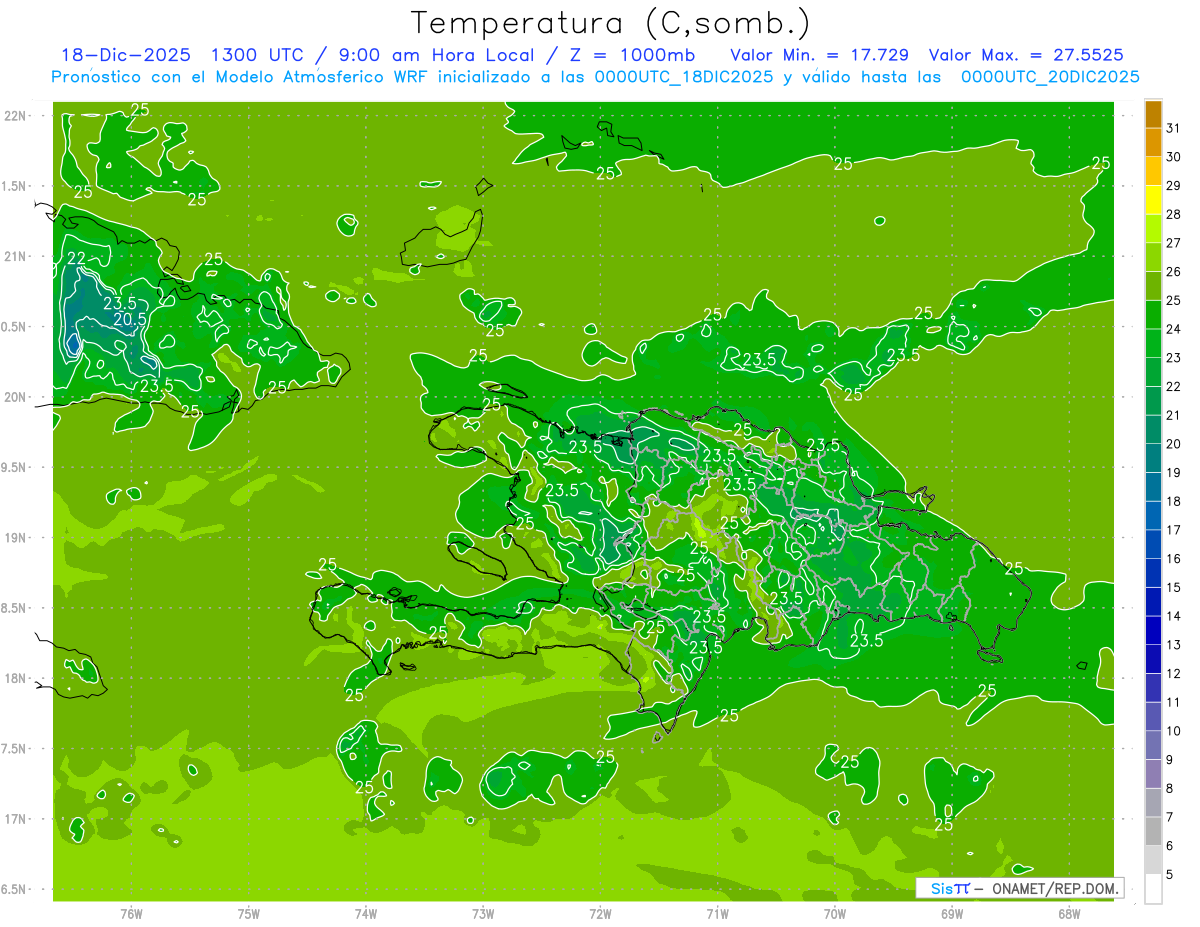This screenshot has width=1200, height=927.
Task: Click the '20N' latitude axis label
Action: point(16,397)
